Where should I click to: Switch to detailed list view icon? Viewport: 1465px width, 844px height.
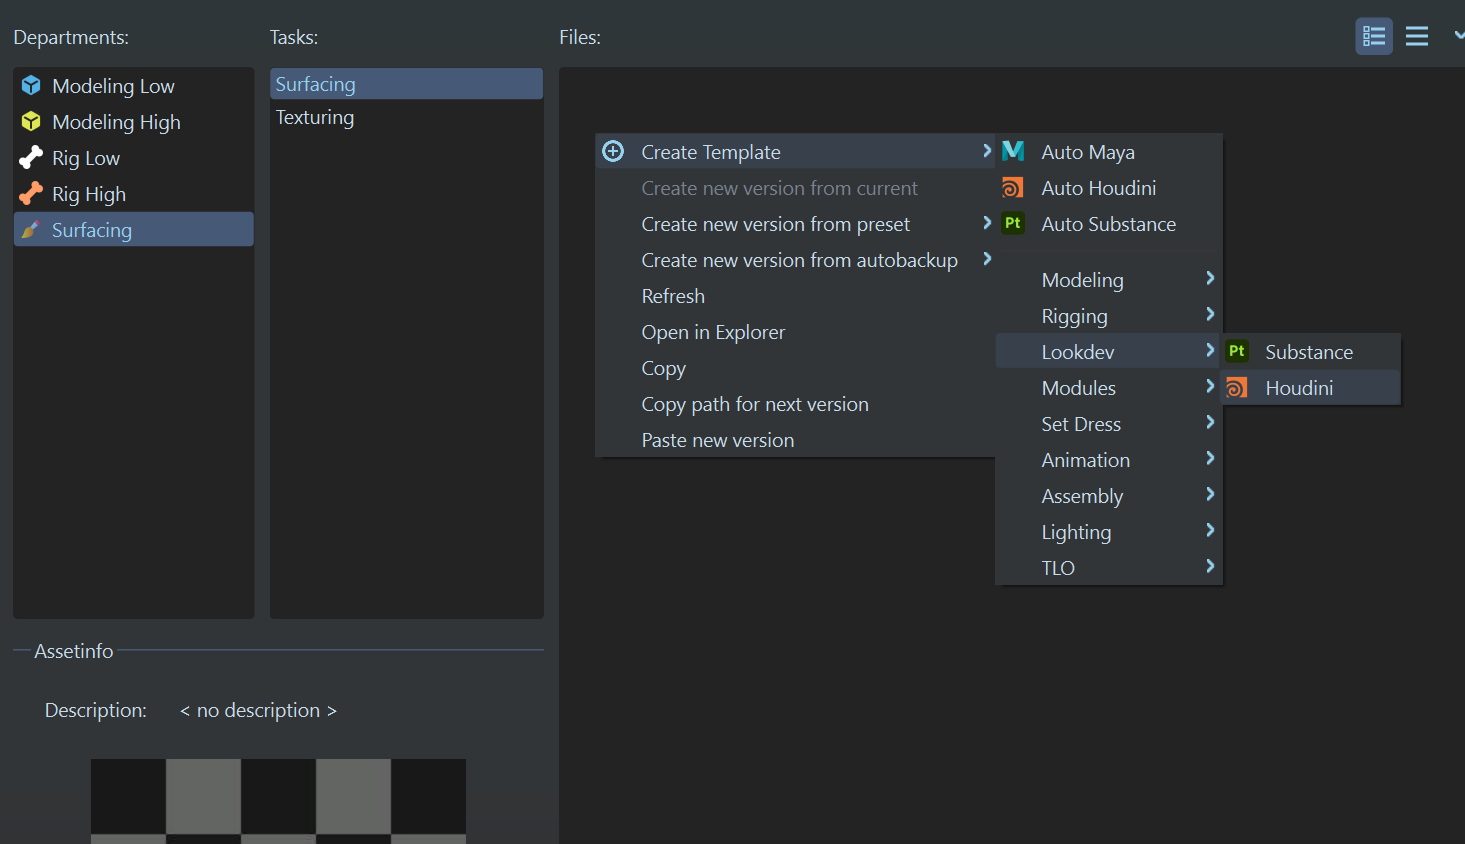1374,37
